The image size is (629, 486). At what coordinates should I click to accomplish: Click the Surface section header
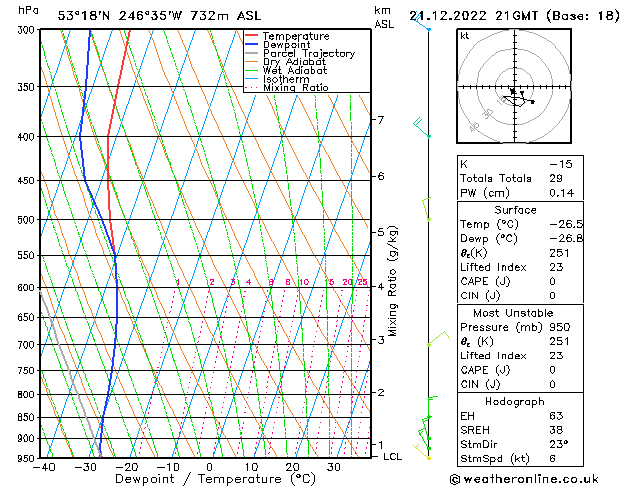pos(515,210)
